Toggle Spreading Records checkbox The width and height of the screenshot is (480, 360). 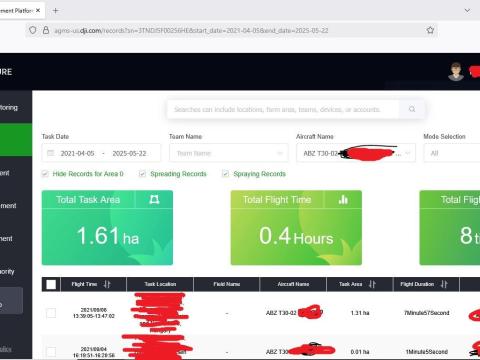[142, 174]
